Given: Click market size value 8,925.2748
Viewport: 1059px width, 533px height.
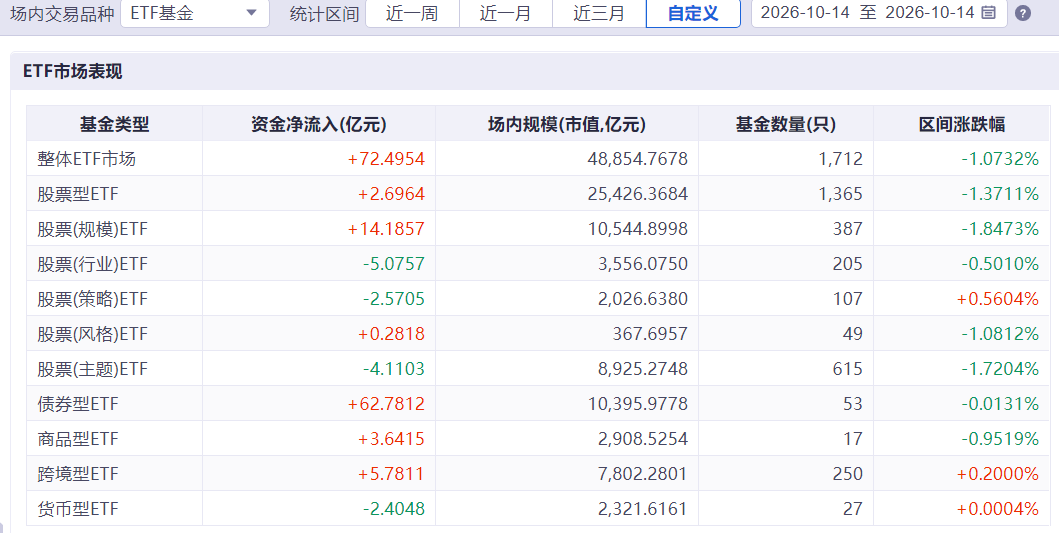Looking at the screenshot, I should [643, 369].
